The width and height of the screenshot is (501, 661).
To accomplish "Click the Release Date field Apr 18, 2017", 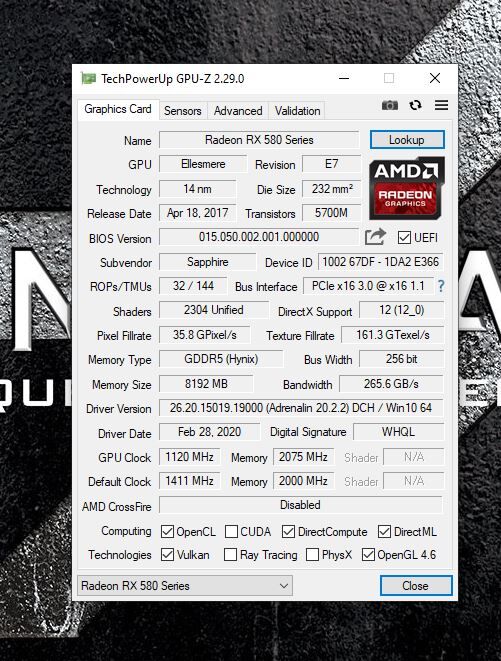I will 197,213.
